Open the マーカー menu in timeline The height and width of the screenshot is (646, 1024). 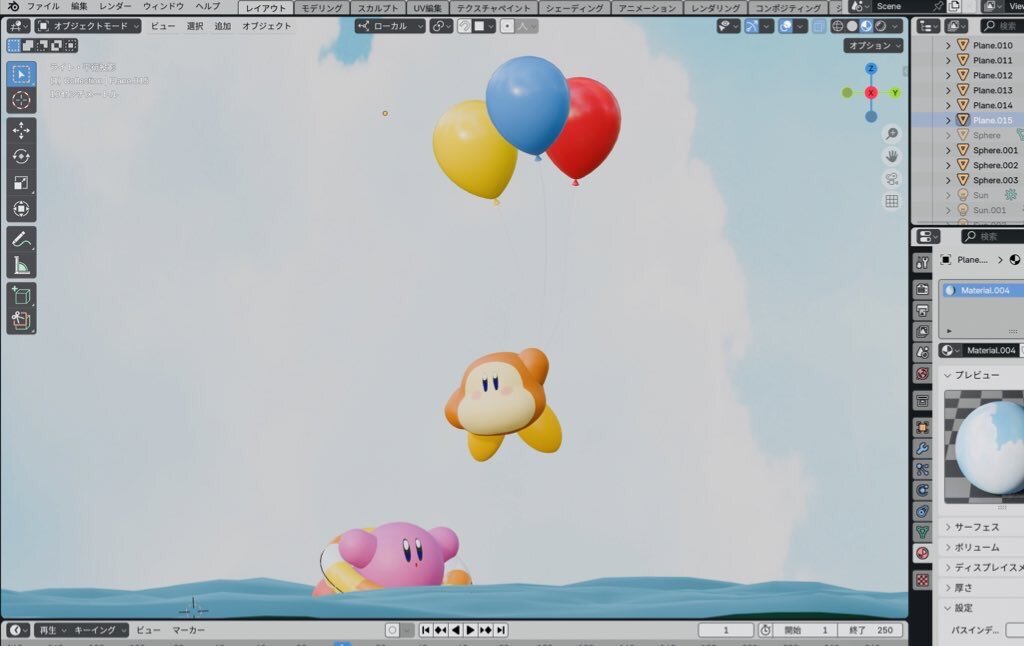188,630
